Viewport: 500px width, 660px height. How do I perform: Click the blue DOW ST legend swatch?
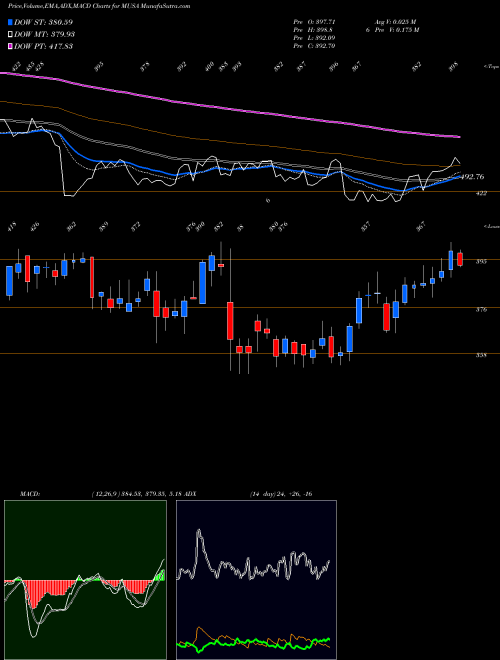(x=10, y=22)
